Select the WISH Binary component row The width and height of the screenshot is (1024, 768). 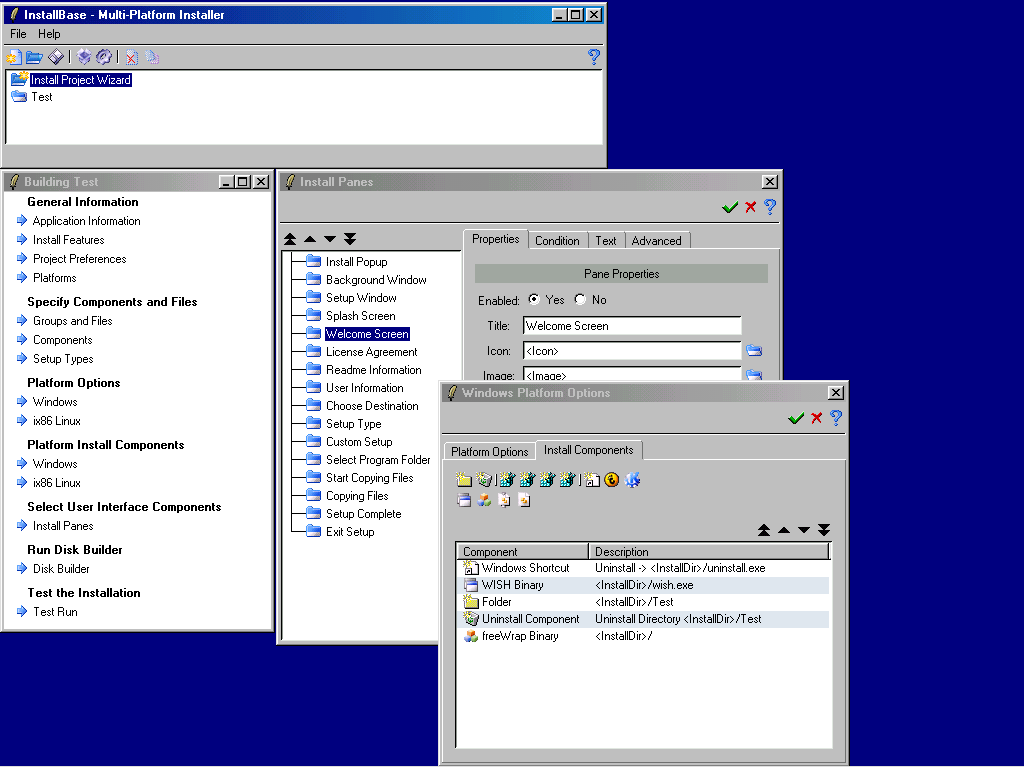click(x=513, y=585)
